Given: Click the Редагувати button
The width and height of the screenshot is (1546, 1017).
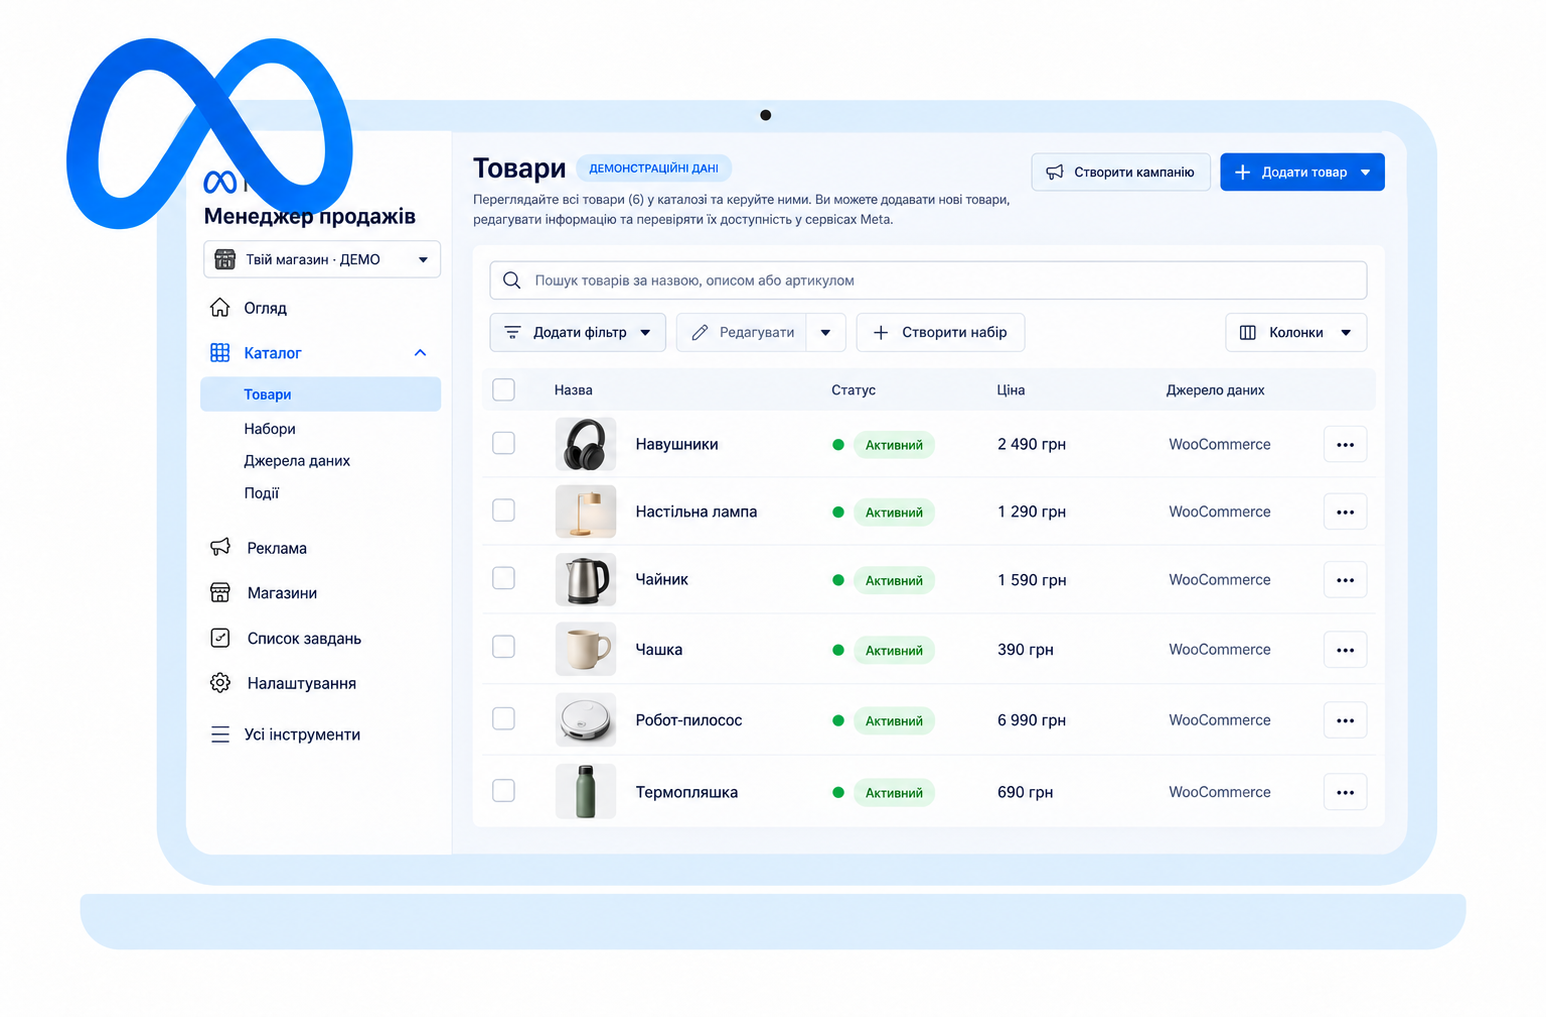Looking at the screenshot, I should click(742, 332).
